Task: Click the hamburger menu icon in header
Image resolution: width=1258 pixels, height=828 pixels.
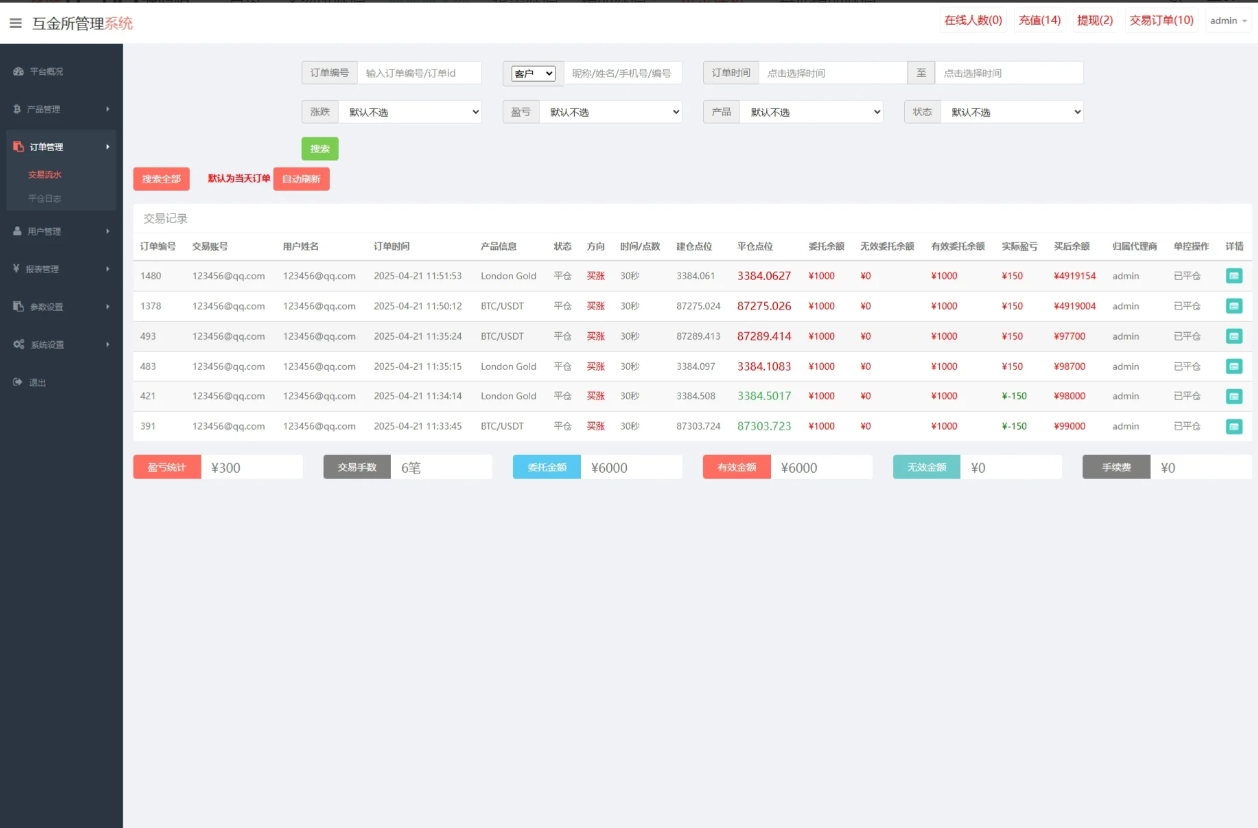Action: click(x=15, y=23)
